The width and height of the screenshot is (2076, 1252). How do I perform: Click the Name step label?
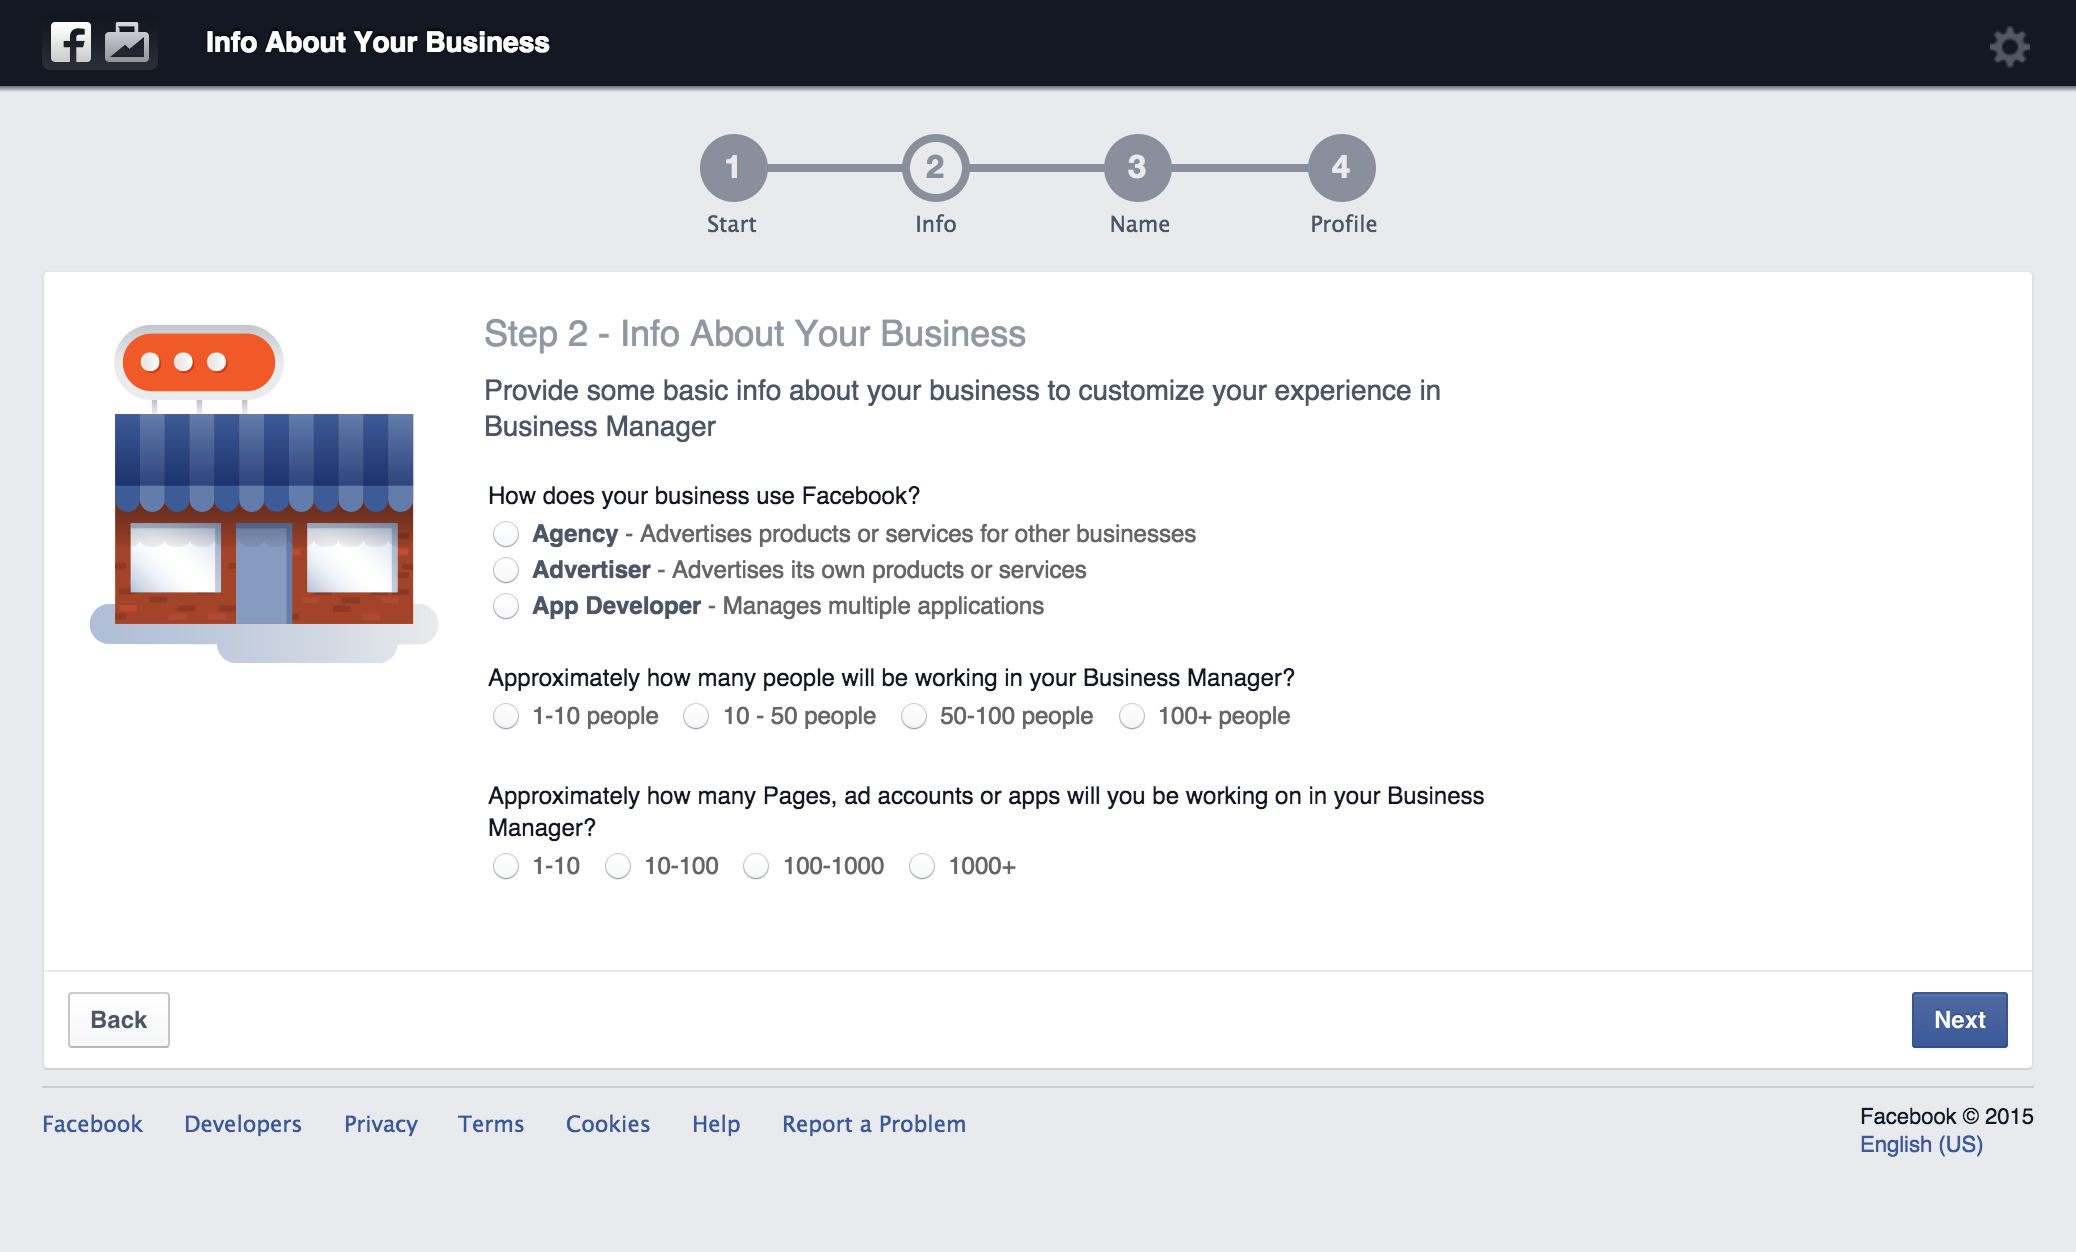[1139, 224]
